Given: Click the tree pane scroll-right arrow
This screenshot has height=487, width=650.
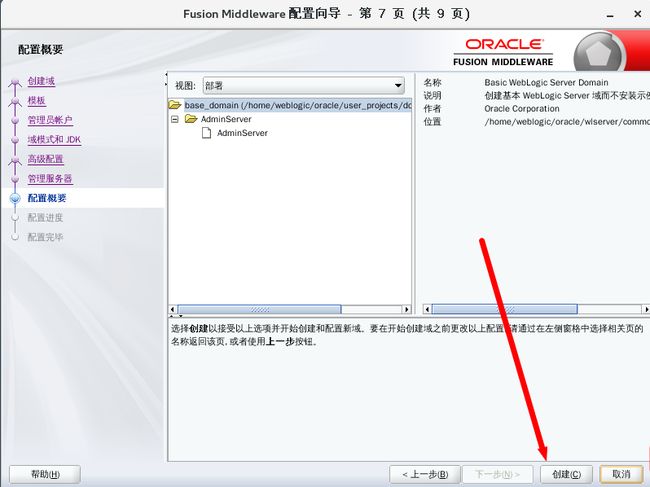Looking at the screenshot, I should 407,309.
